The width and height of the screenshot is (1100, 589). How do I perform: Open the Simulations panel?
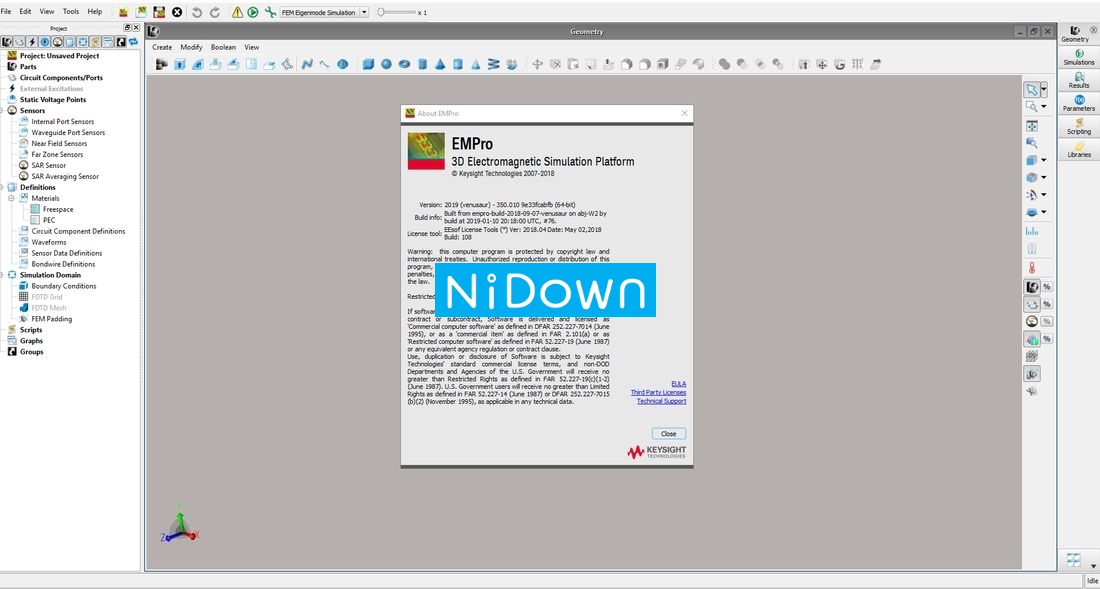(1077, 58)
